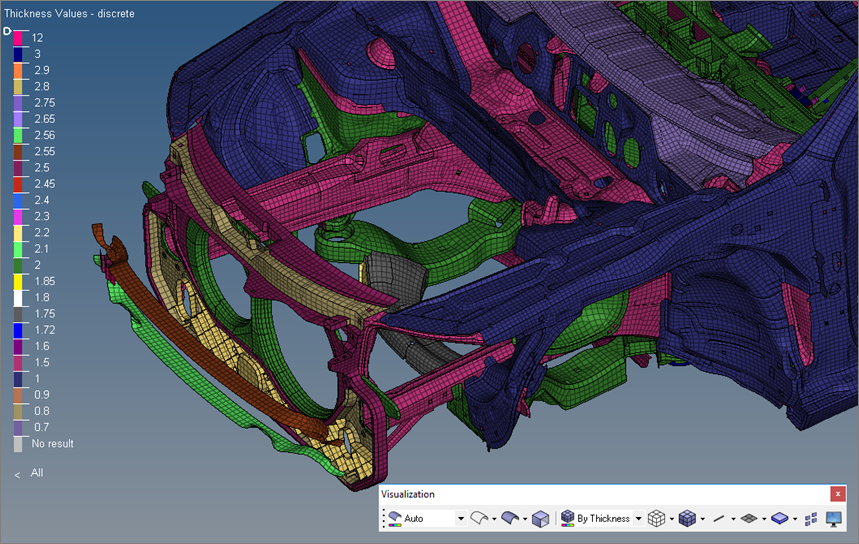Click the 1D line element display icon
Viewport: 859px width, 544px height.
[718, 518]
